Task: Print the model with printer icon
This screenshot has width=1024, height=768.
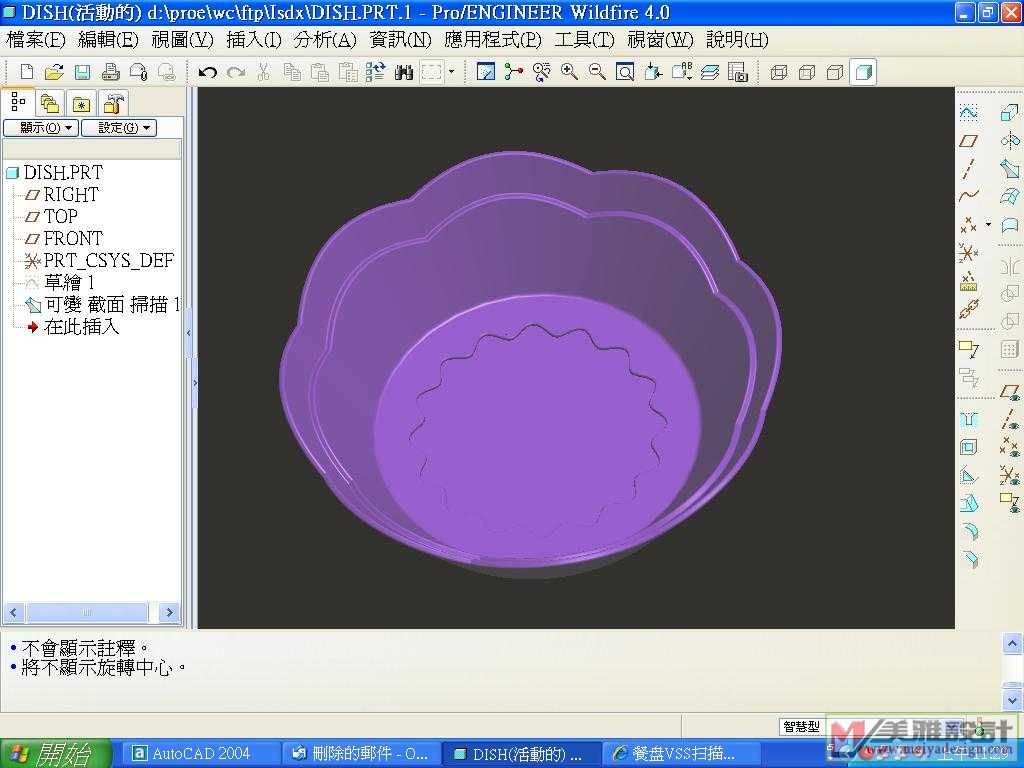Action: pos(110,71)
